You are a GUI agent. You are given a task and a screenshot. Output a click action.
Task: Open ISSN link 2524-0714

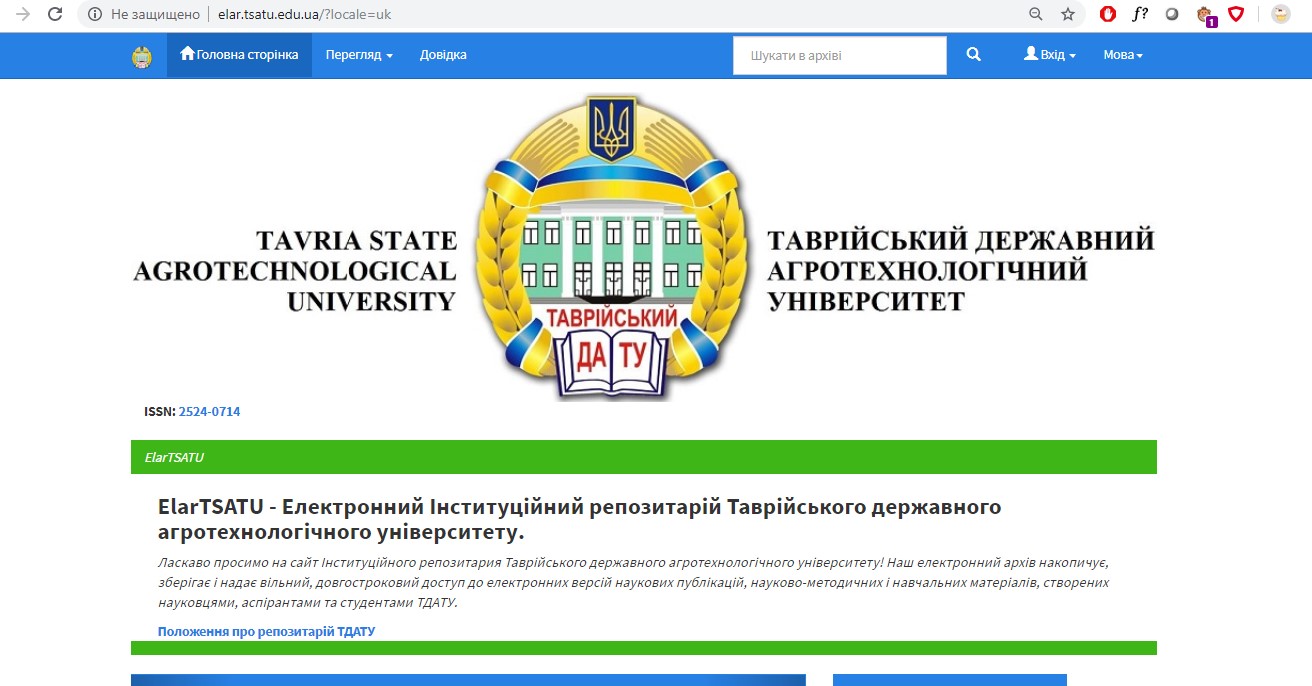pos(209,411)
